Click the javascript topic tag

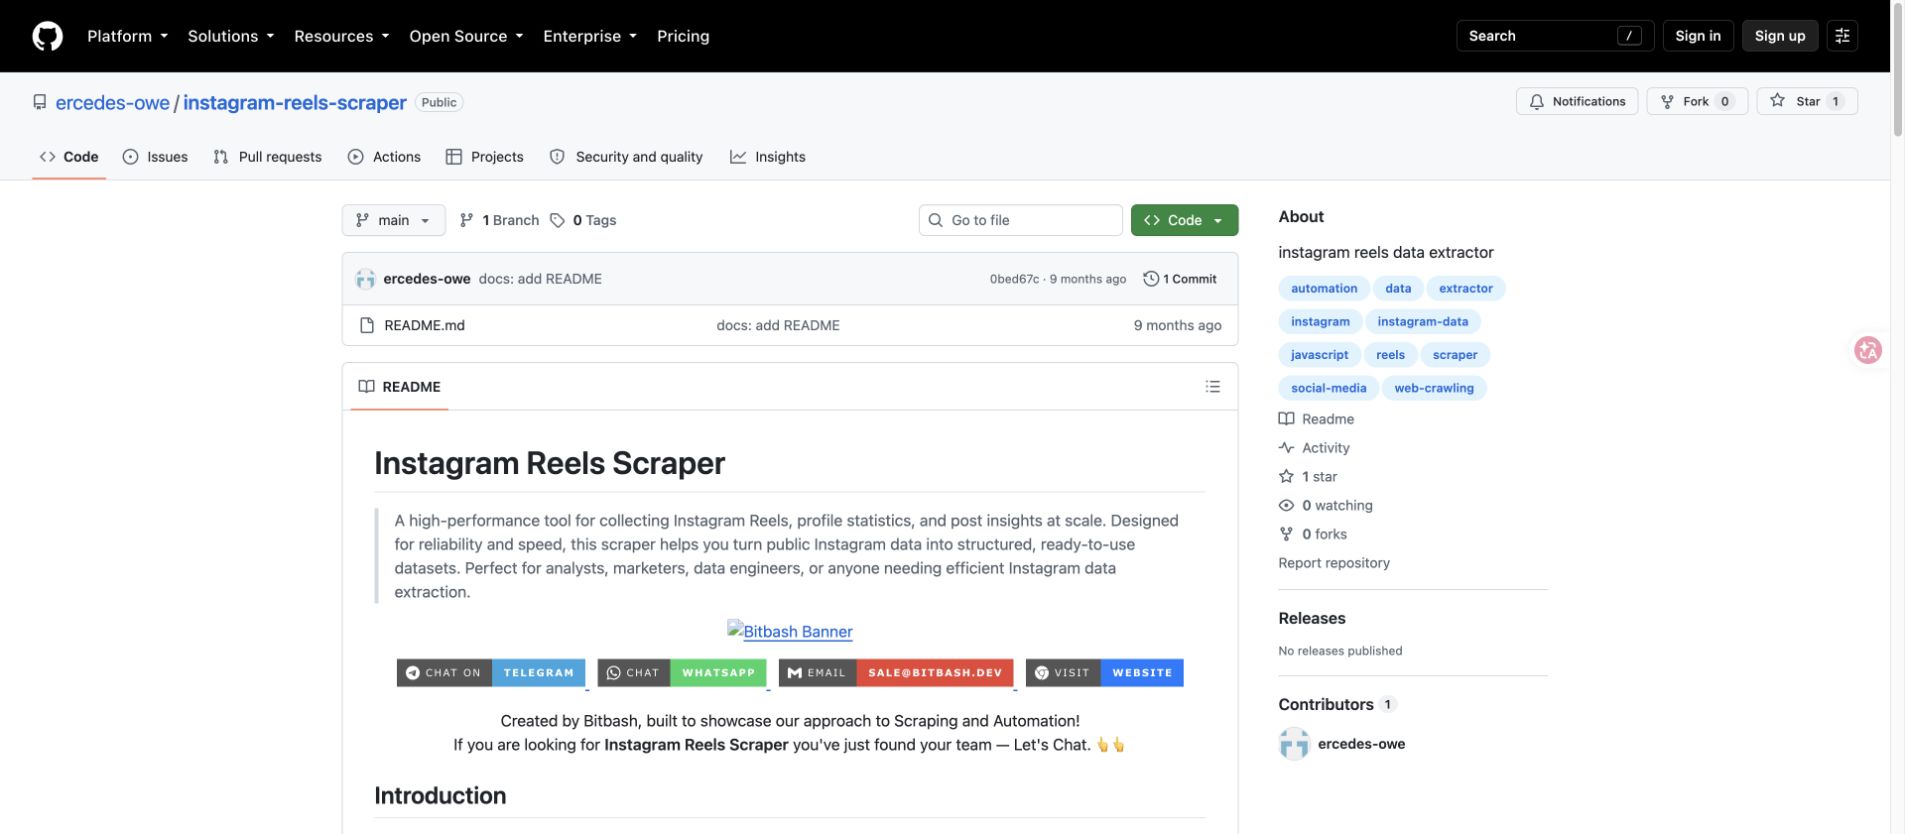[x=1319, y=355]
